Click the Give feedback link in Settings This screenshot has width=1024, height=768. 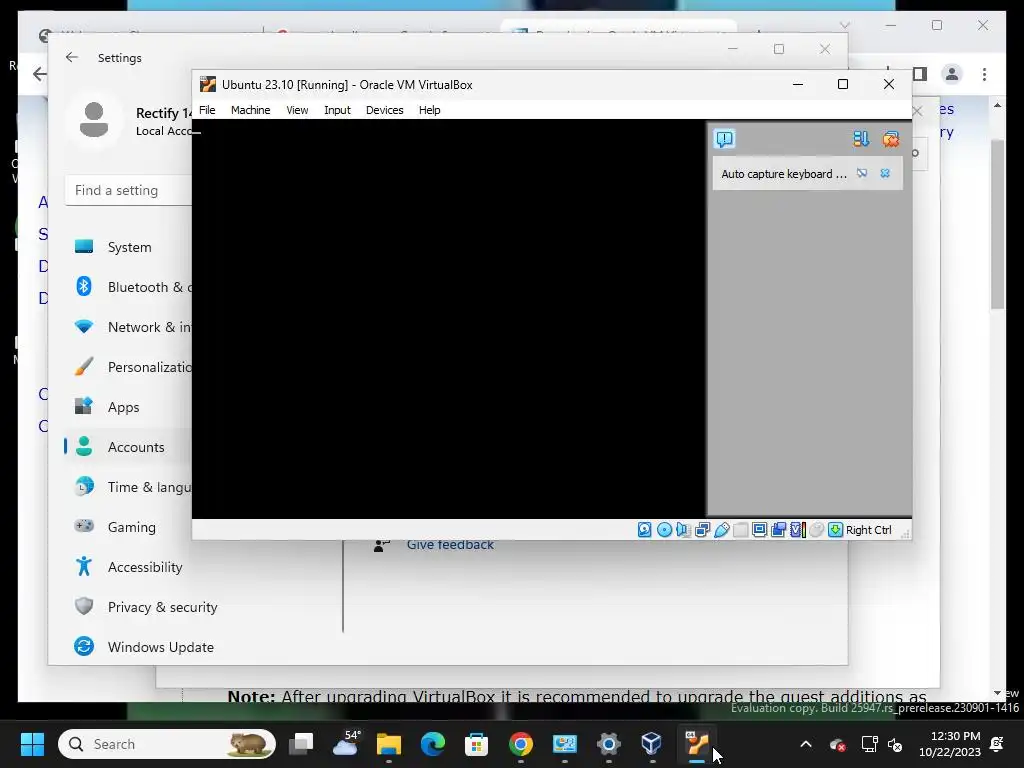450,545
